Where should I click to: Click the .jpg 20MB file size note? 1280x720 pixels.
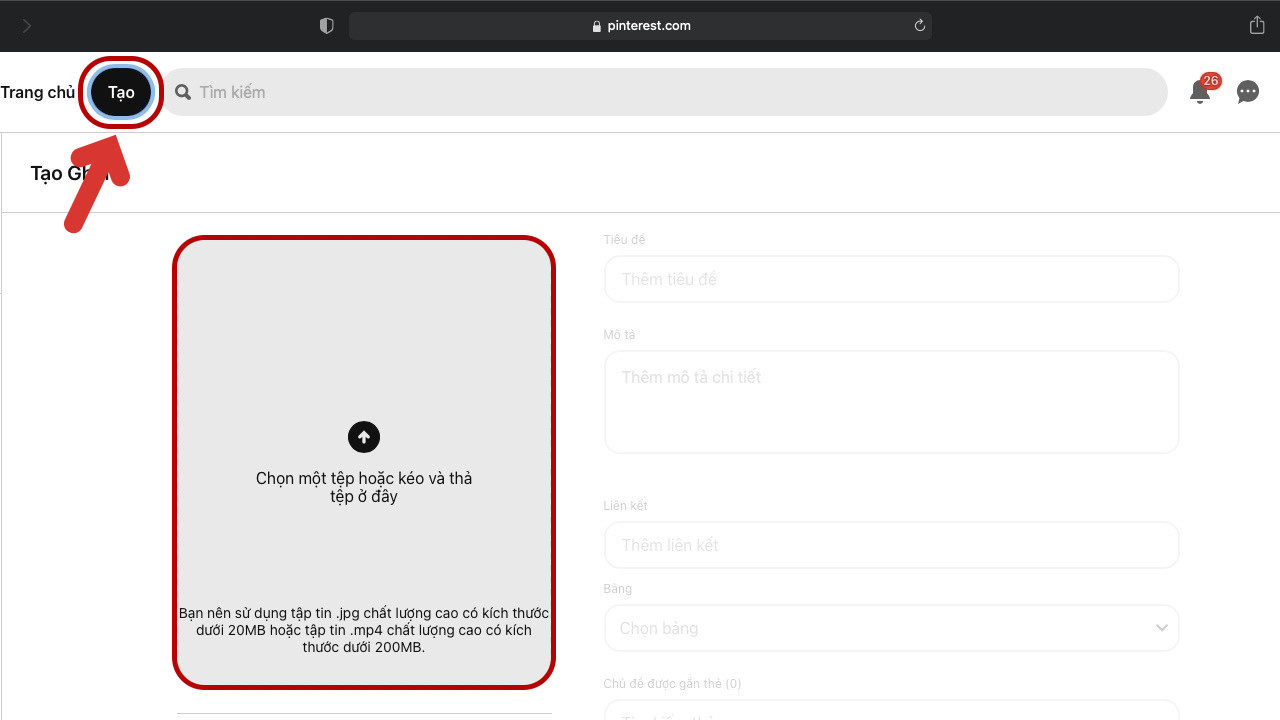364,630
